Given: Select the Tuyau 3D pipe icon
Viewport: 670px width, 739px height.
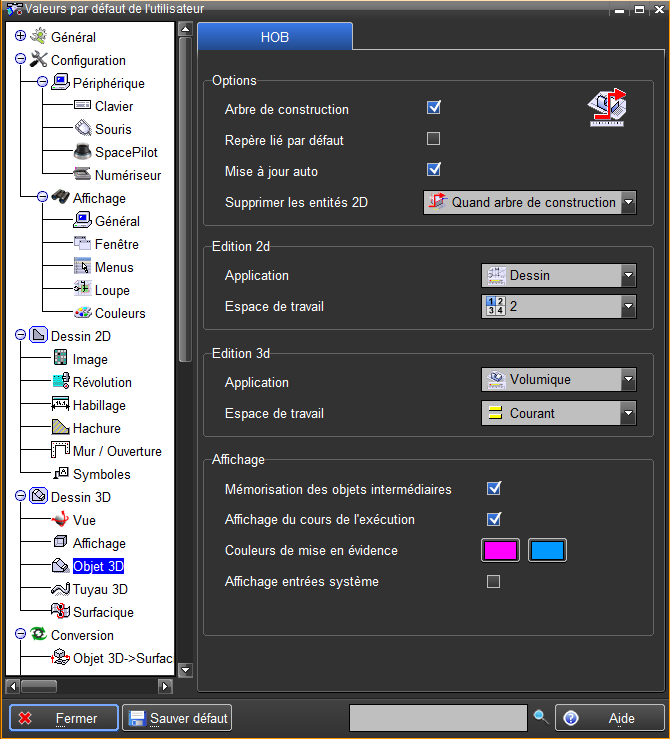Looking at the screenshot, I should [60, 589].
